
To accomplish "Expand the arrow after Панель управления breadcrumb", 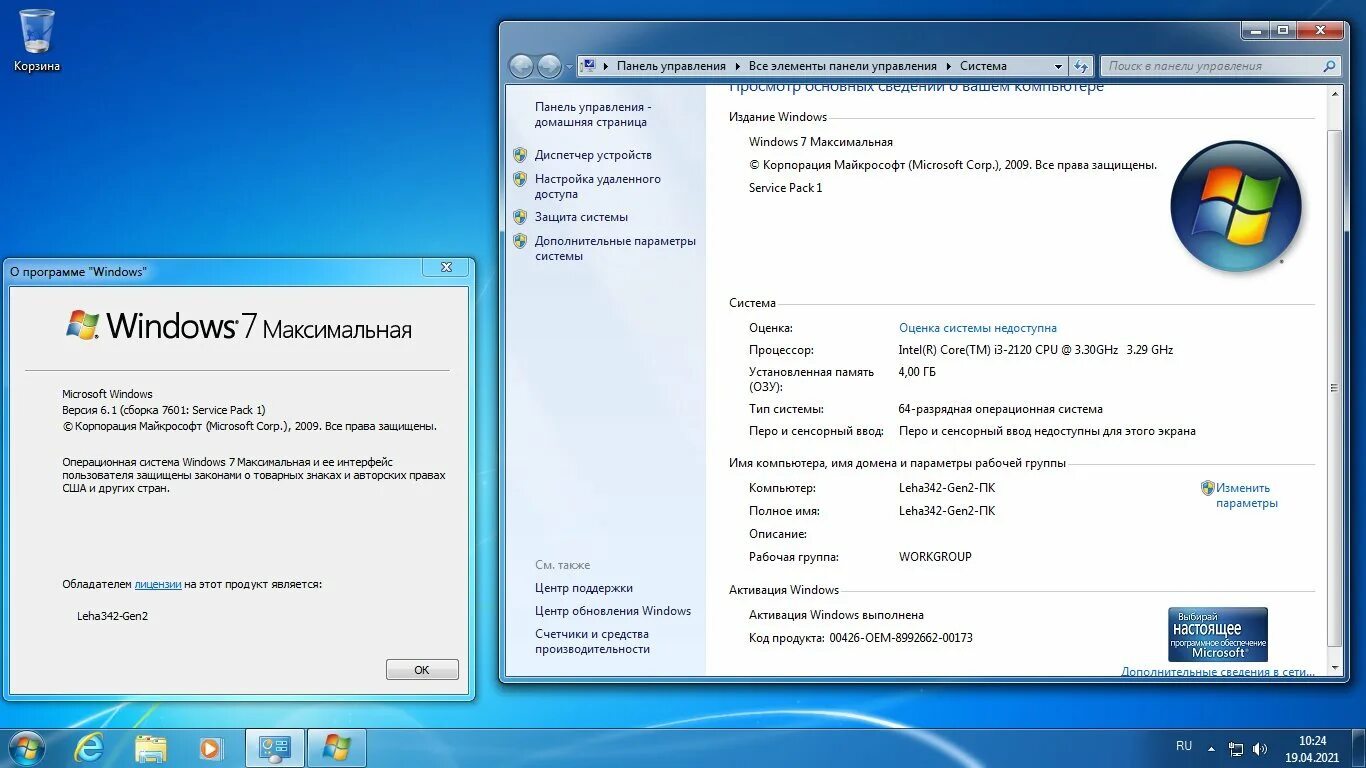I will [737, 66].
